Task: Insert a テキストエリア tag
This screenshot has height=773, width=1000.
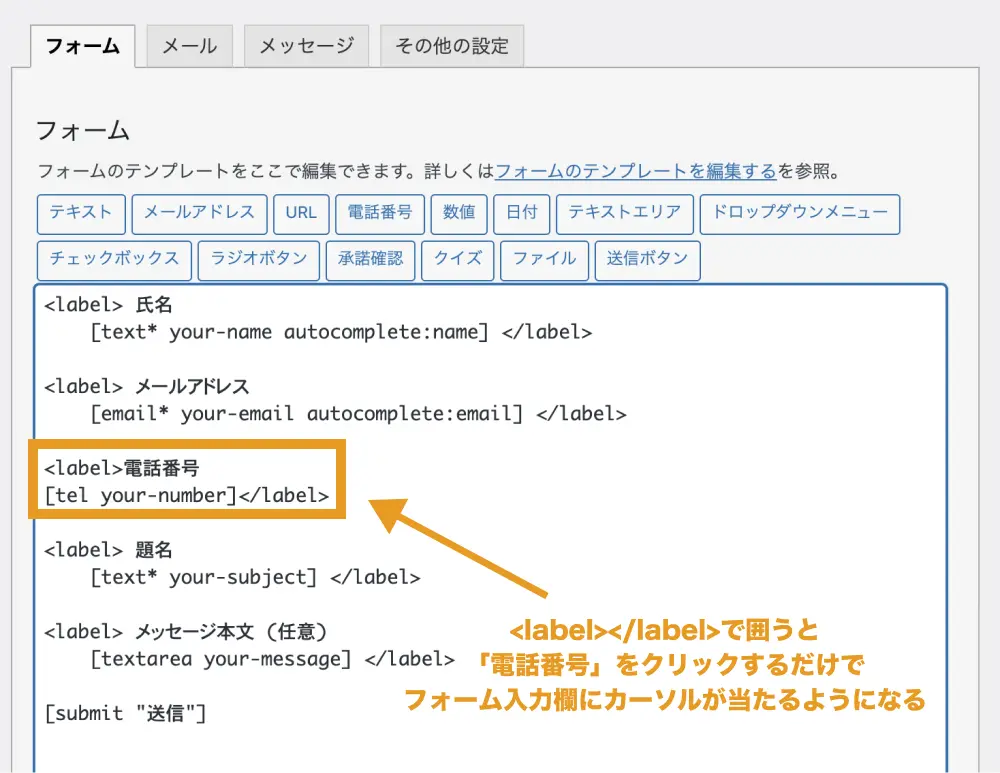Action: click(624, 213)
